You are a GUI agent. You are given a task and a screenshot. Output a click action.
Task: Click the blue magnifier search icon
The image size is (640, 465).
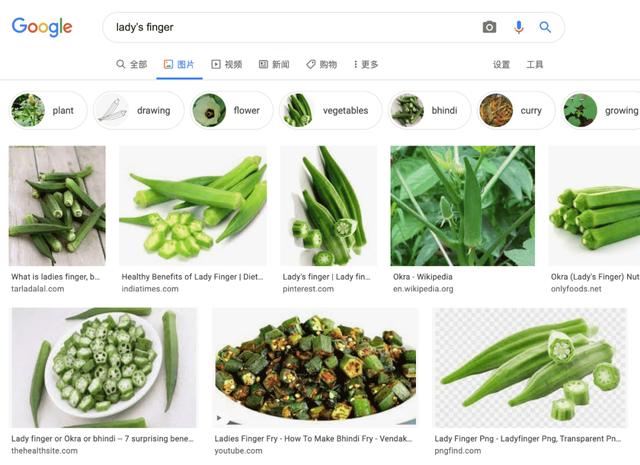pos(545,28)
